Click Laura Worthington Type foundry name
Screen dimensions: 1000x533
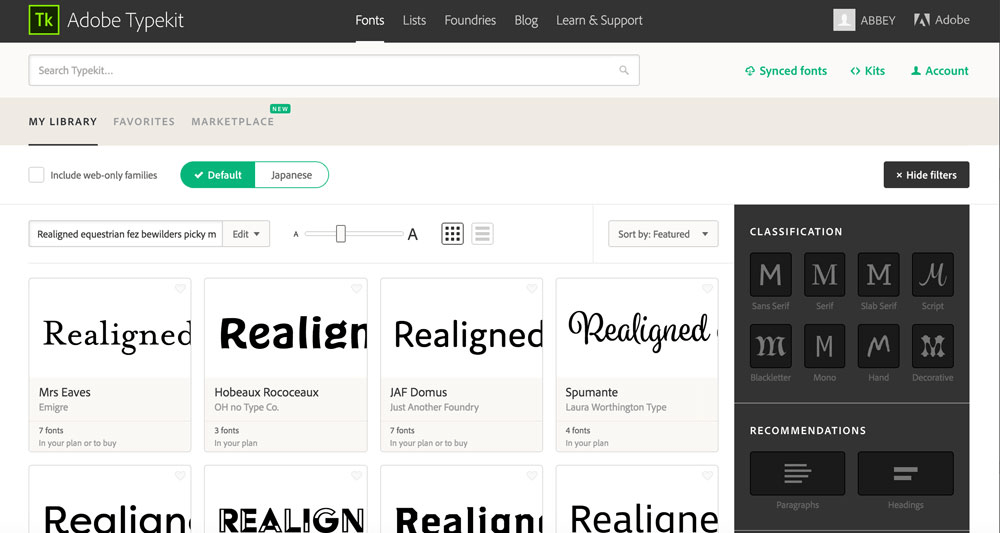pos(616,407)
